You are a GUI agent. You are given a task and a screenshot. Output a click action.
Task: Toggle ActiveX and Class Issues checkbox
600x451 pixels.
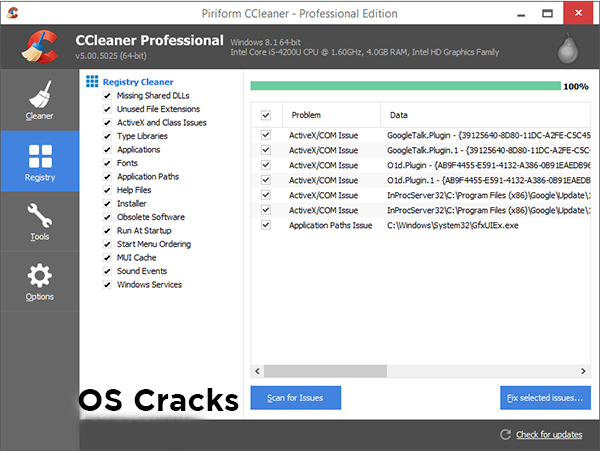click(107, 123)
